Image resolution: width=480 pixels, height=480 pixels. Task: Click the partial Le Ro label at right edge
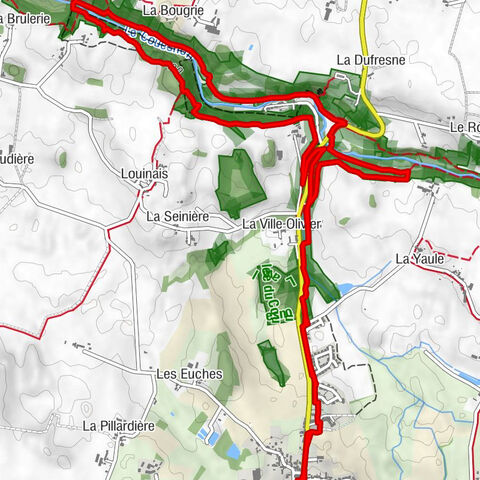pos(465,127)
